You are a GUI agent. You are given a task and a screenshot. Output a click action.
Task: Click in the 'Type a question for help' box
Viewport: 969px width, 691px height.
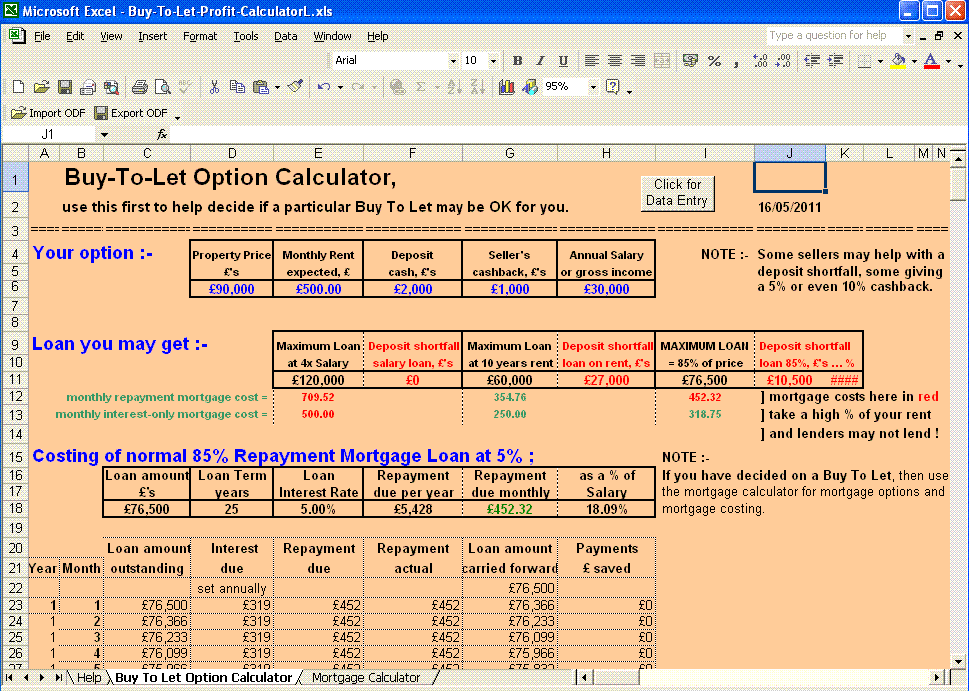click(834, 35)
